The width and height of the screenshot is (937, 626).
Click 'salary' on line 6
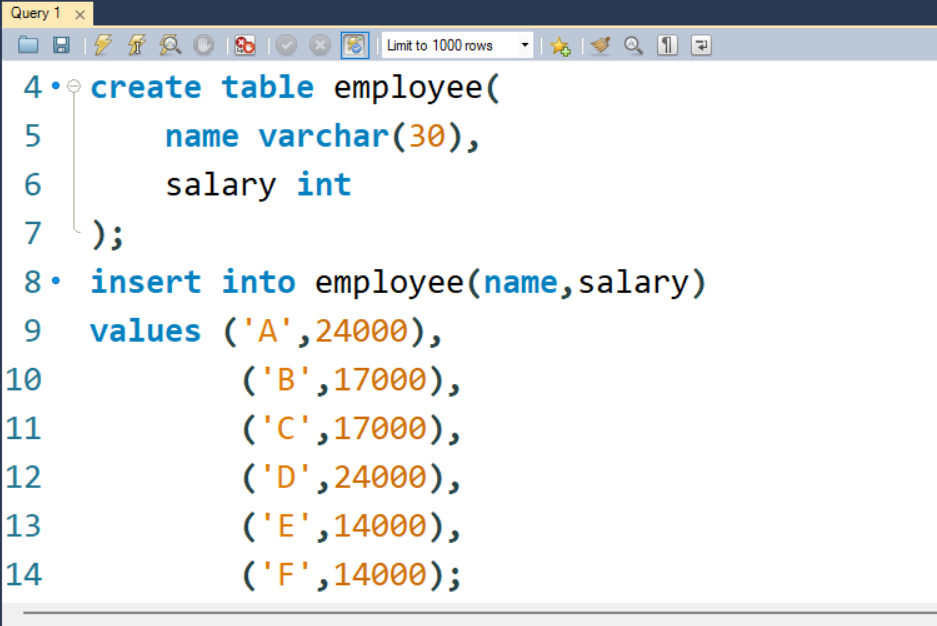[x=221, y=186]
